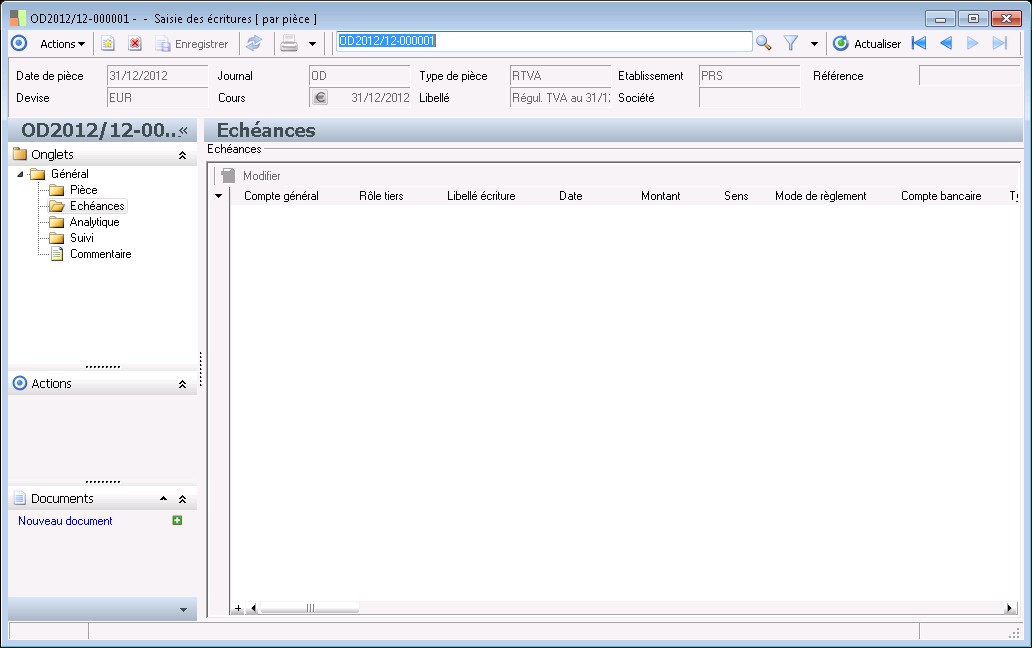Click the Type de pièce RTVA field
This screenshot has width=1032, height=648.
click(561, 76)
